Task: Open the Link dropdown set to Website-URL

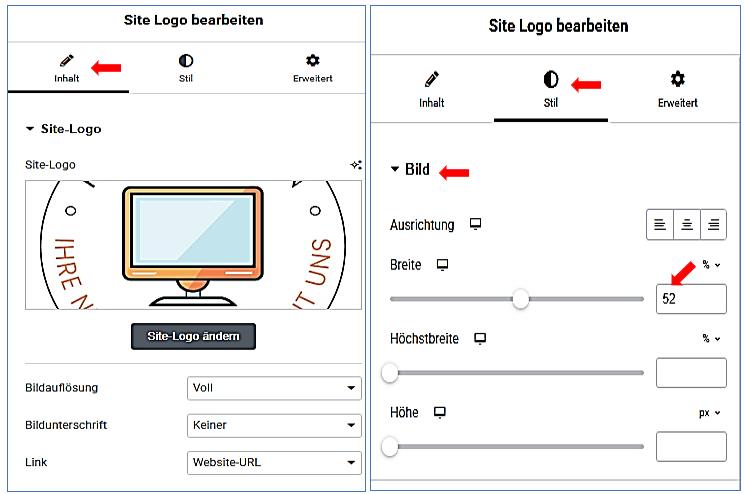Action: click(x=274, y=462)
